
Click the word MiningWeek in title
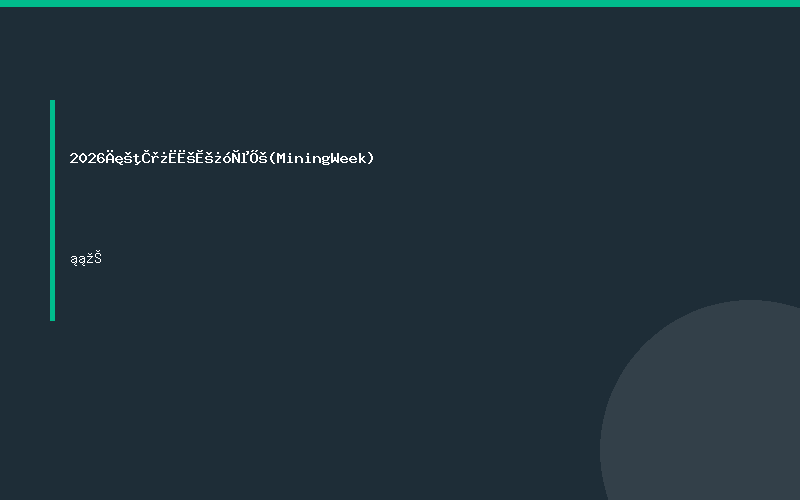tap(321, 158)
